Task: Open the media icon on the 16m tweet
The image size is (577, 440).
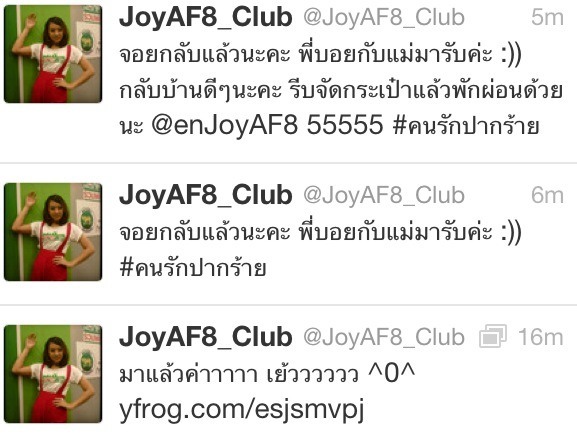Action: 493,336
